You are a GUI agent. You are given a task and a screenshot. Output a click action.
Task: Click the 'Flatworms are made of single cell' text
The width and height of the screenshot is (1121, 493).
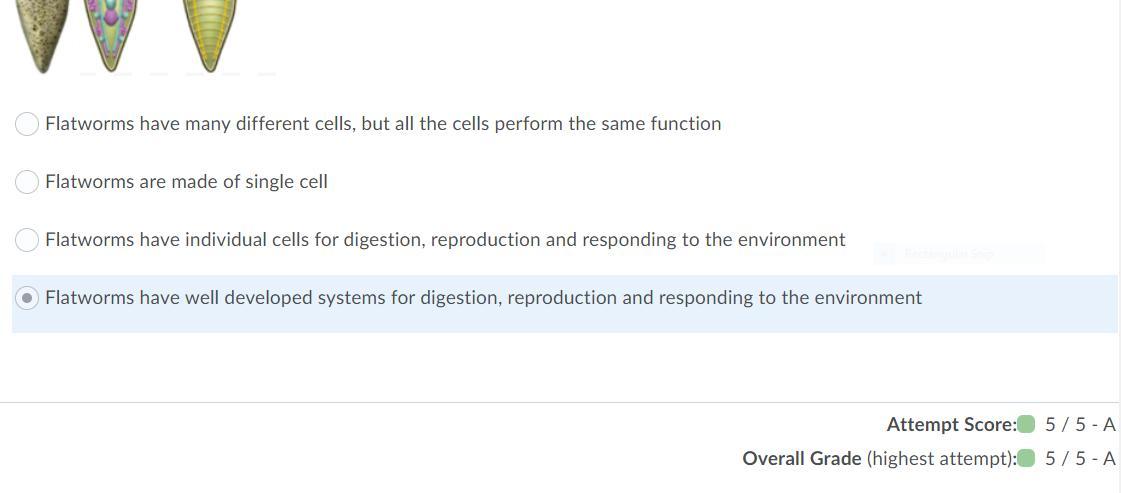click(186, 182)
